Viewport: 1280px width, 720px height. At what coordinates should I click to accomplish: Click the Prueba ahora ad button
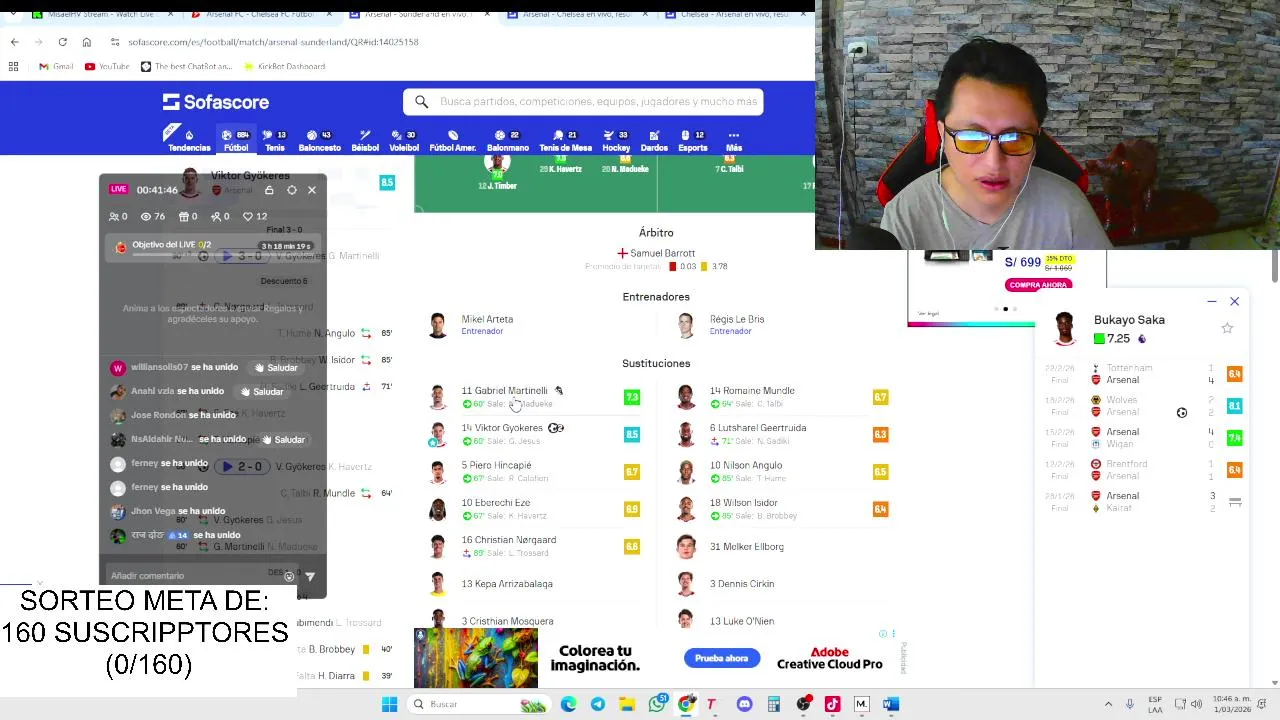pyautogui.click(x=721, y=658)
